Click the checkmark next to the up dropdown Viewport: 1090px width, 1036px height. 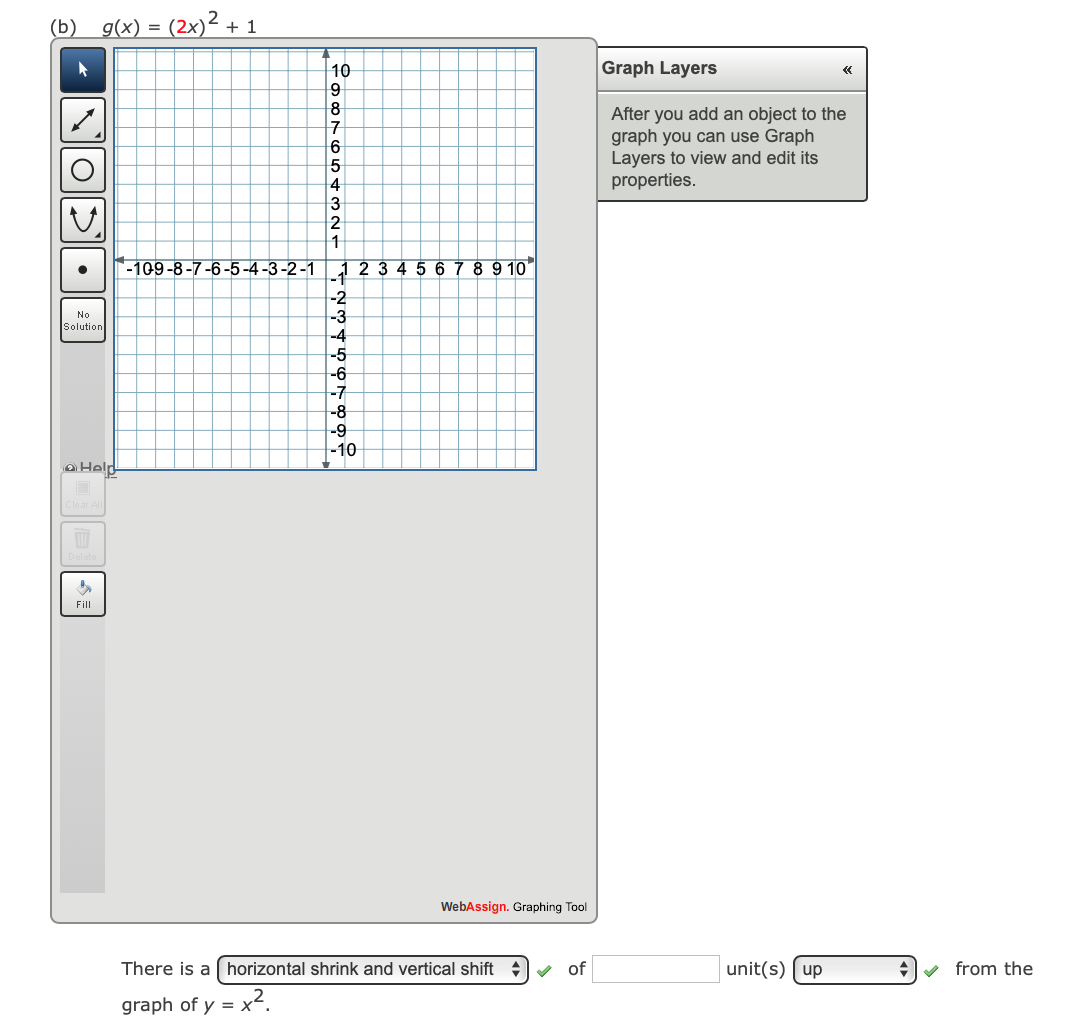[x=931, y=969]
